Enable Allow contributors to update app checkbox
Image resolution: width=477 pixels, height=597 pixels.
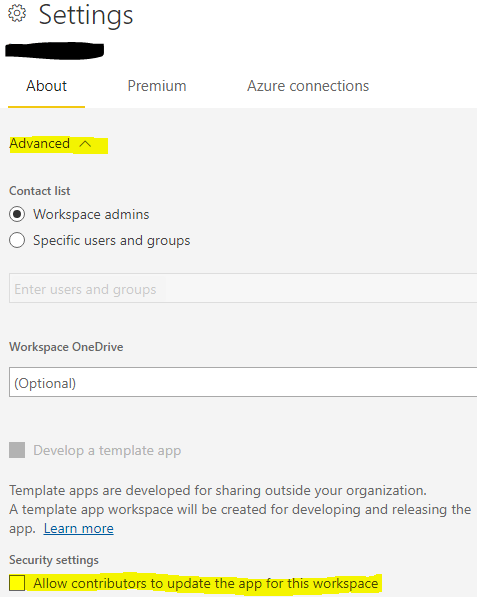tap(17, 583)
